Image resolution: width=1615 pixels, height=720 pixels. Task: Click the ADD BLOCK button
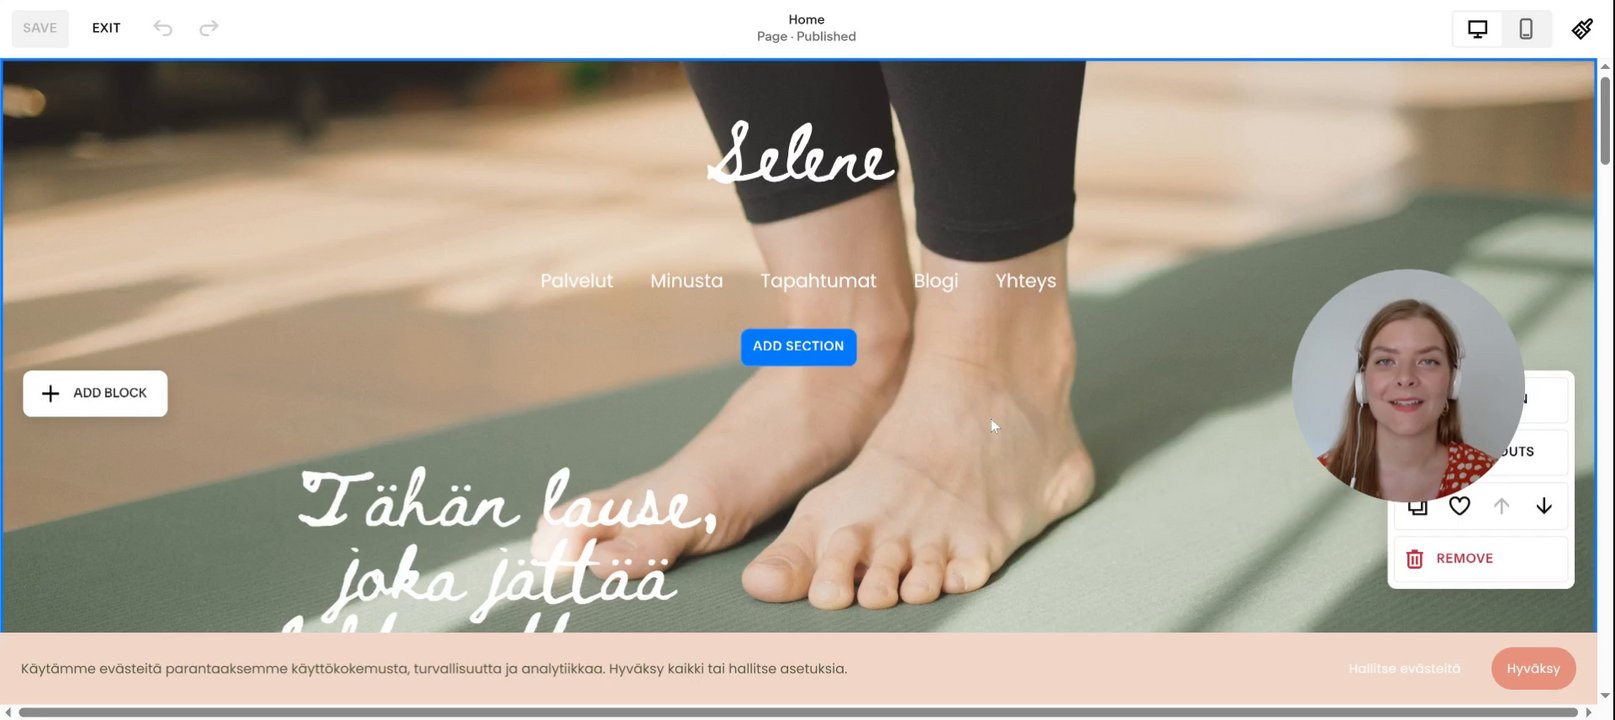[x=95, y=393]
